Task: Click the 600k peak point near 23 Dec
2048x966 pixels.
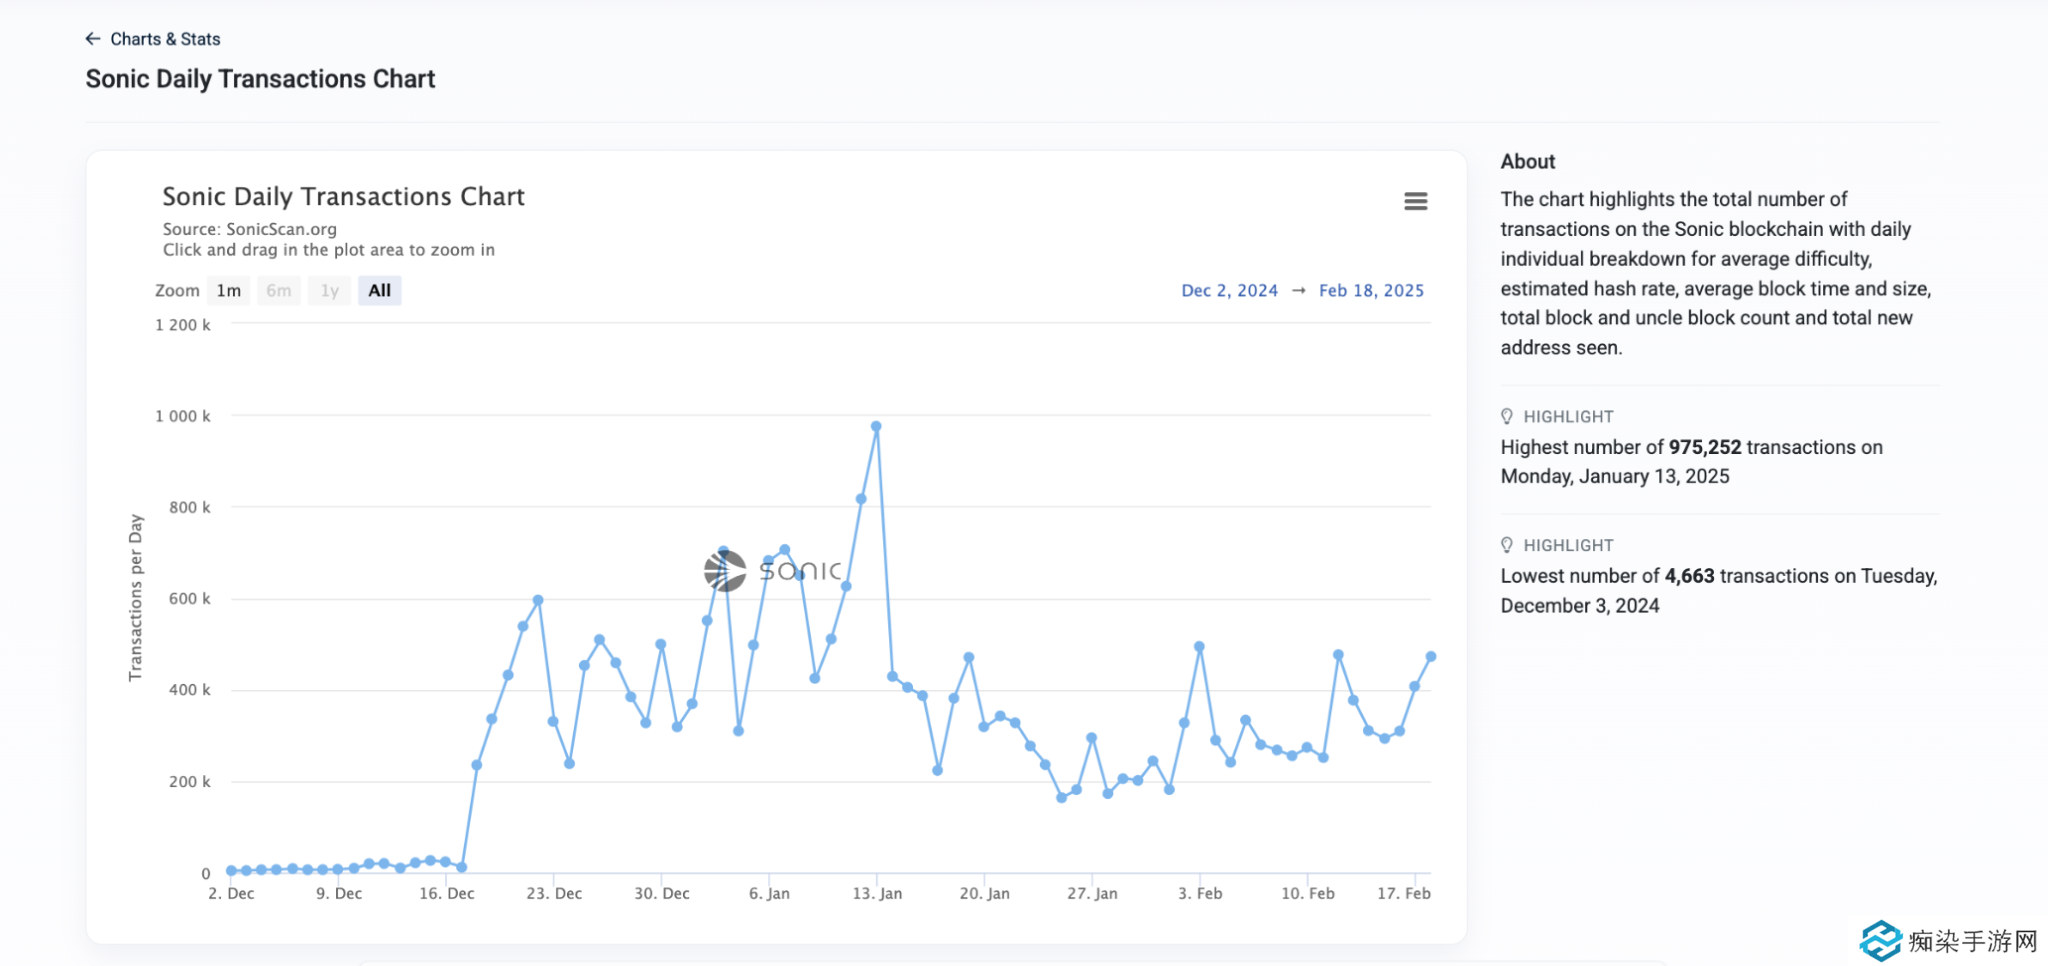Action: [x=538, y=601]
